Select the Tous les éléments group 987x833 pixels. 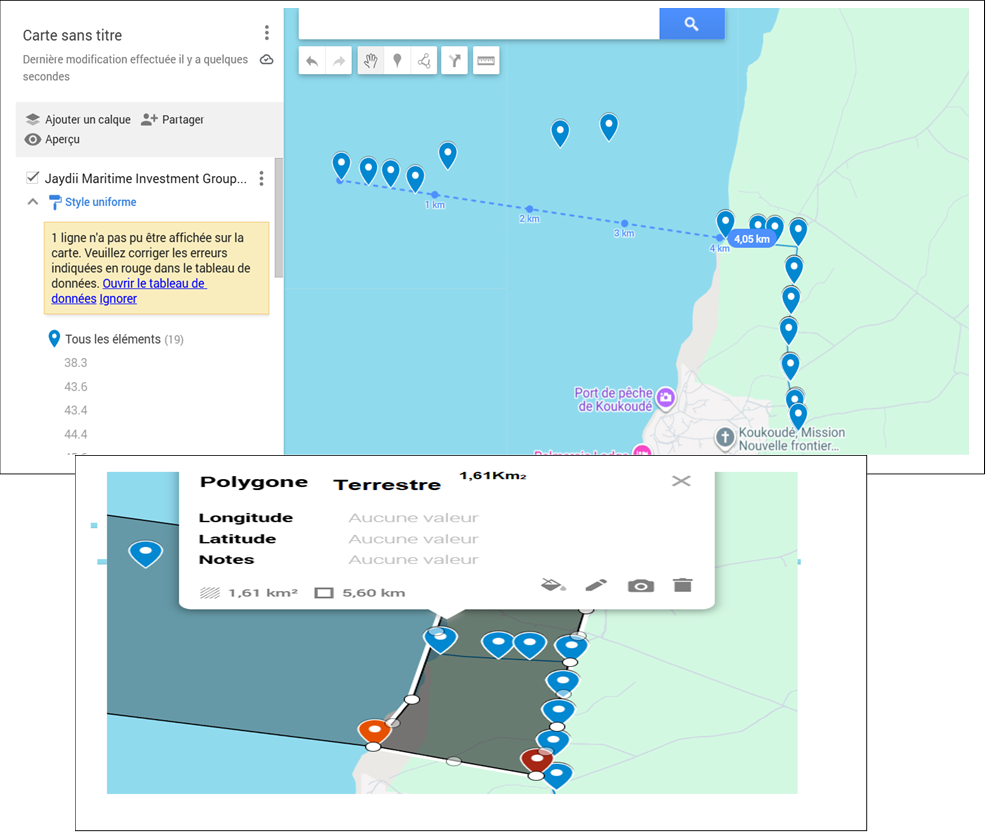tap(116, 339)
